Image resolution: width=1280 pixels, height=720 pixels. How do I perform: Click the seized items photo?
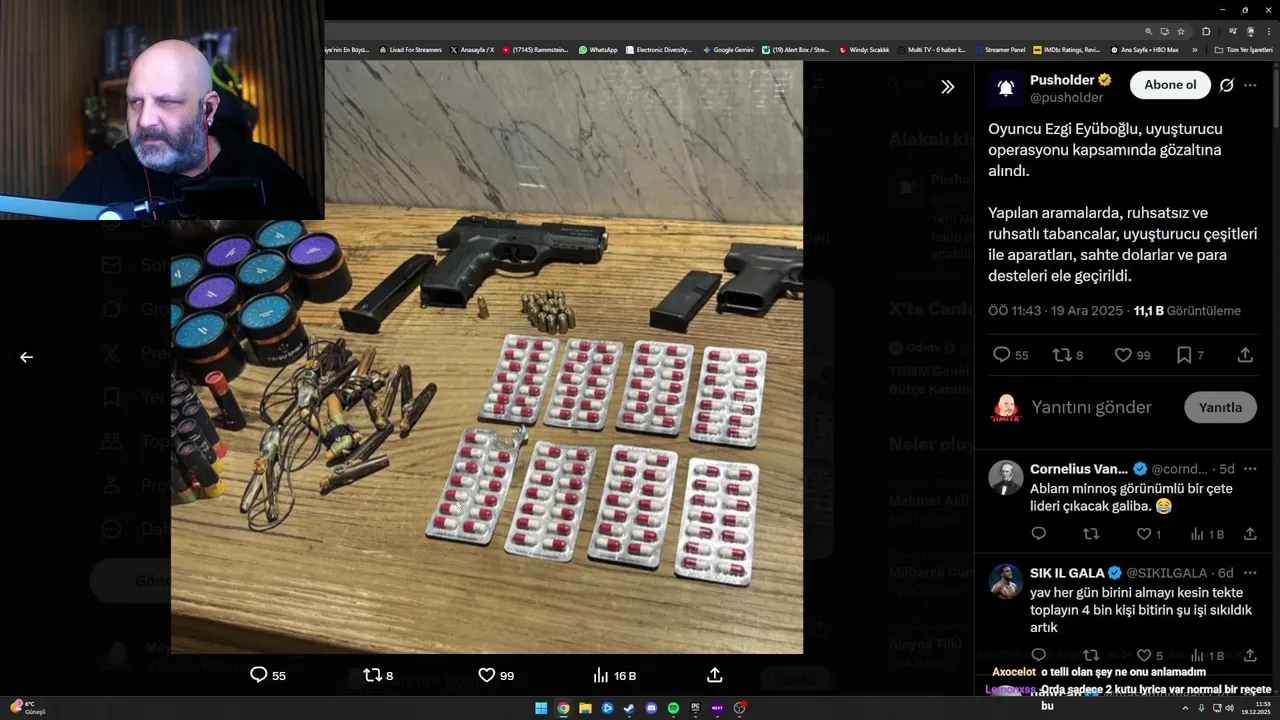[x=487, y=357]
